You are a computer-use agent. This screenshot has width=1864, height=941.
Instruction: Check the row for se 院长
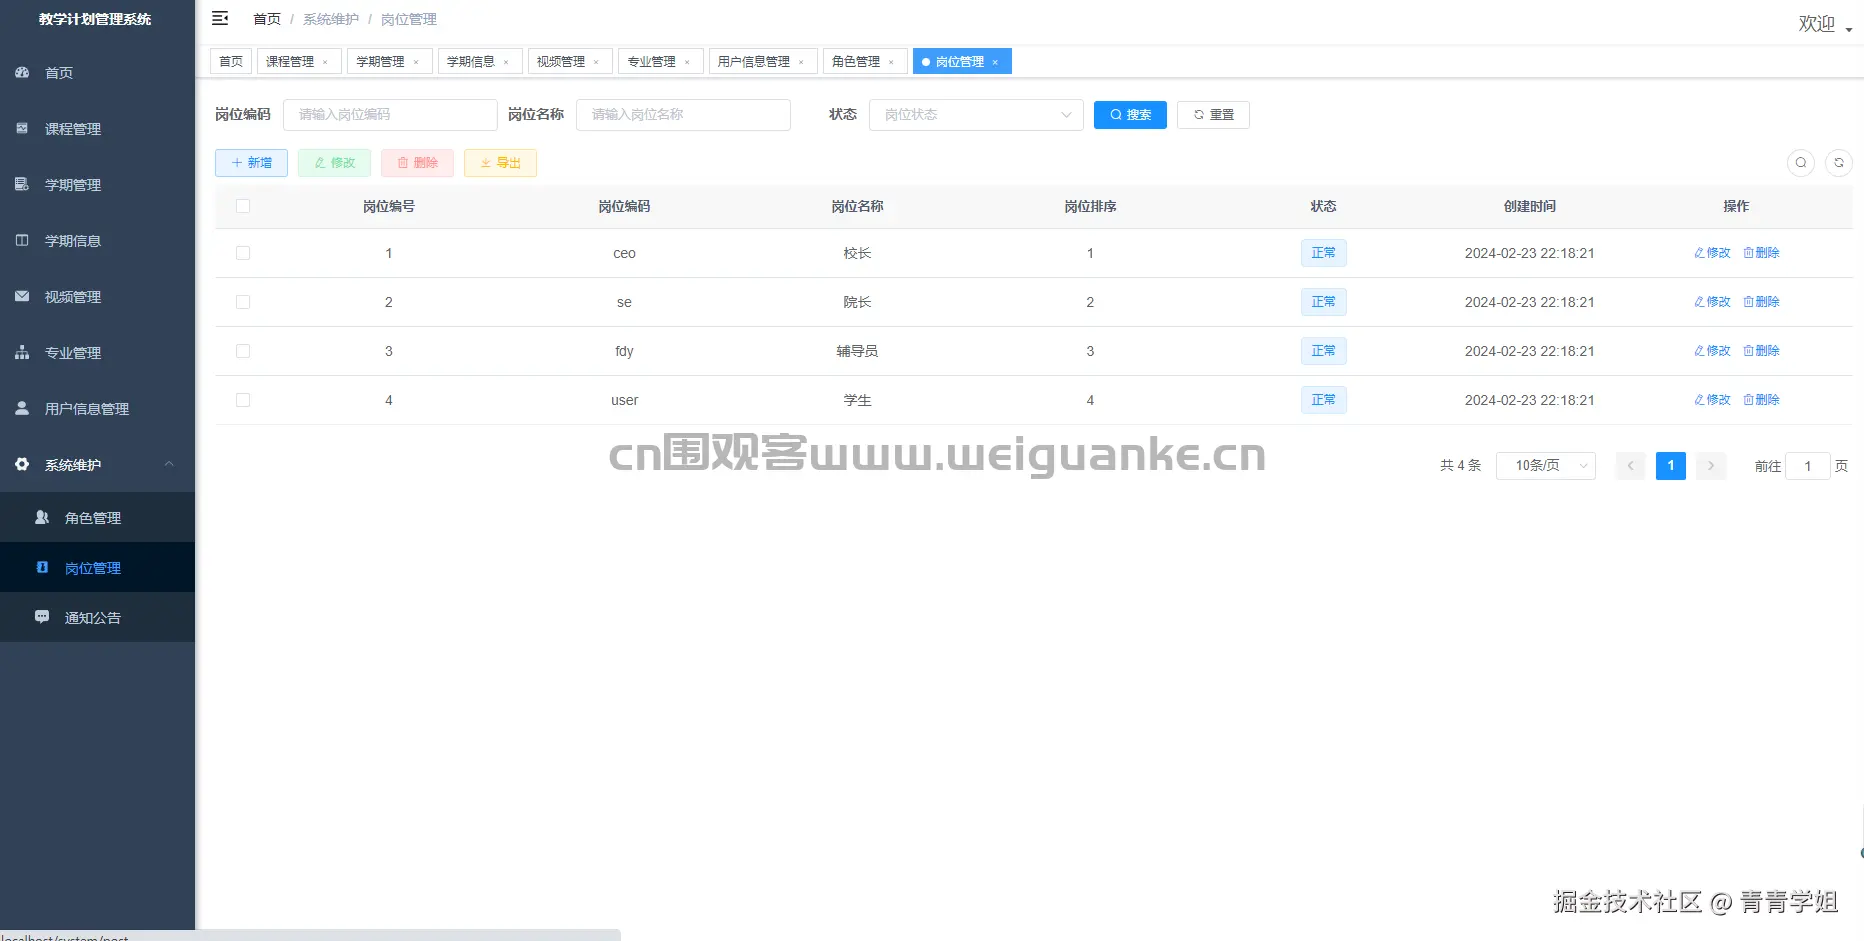point(243,302)
